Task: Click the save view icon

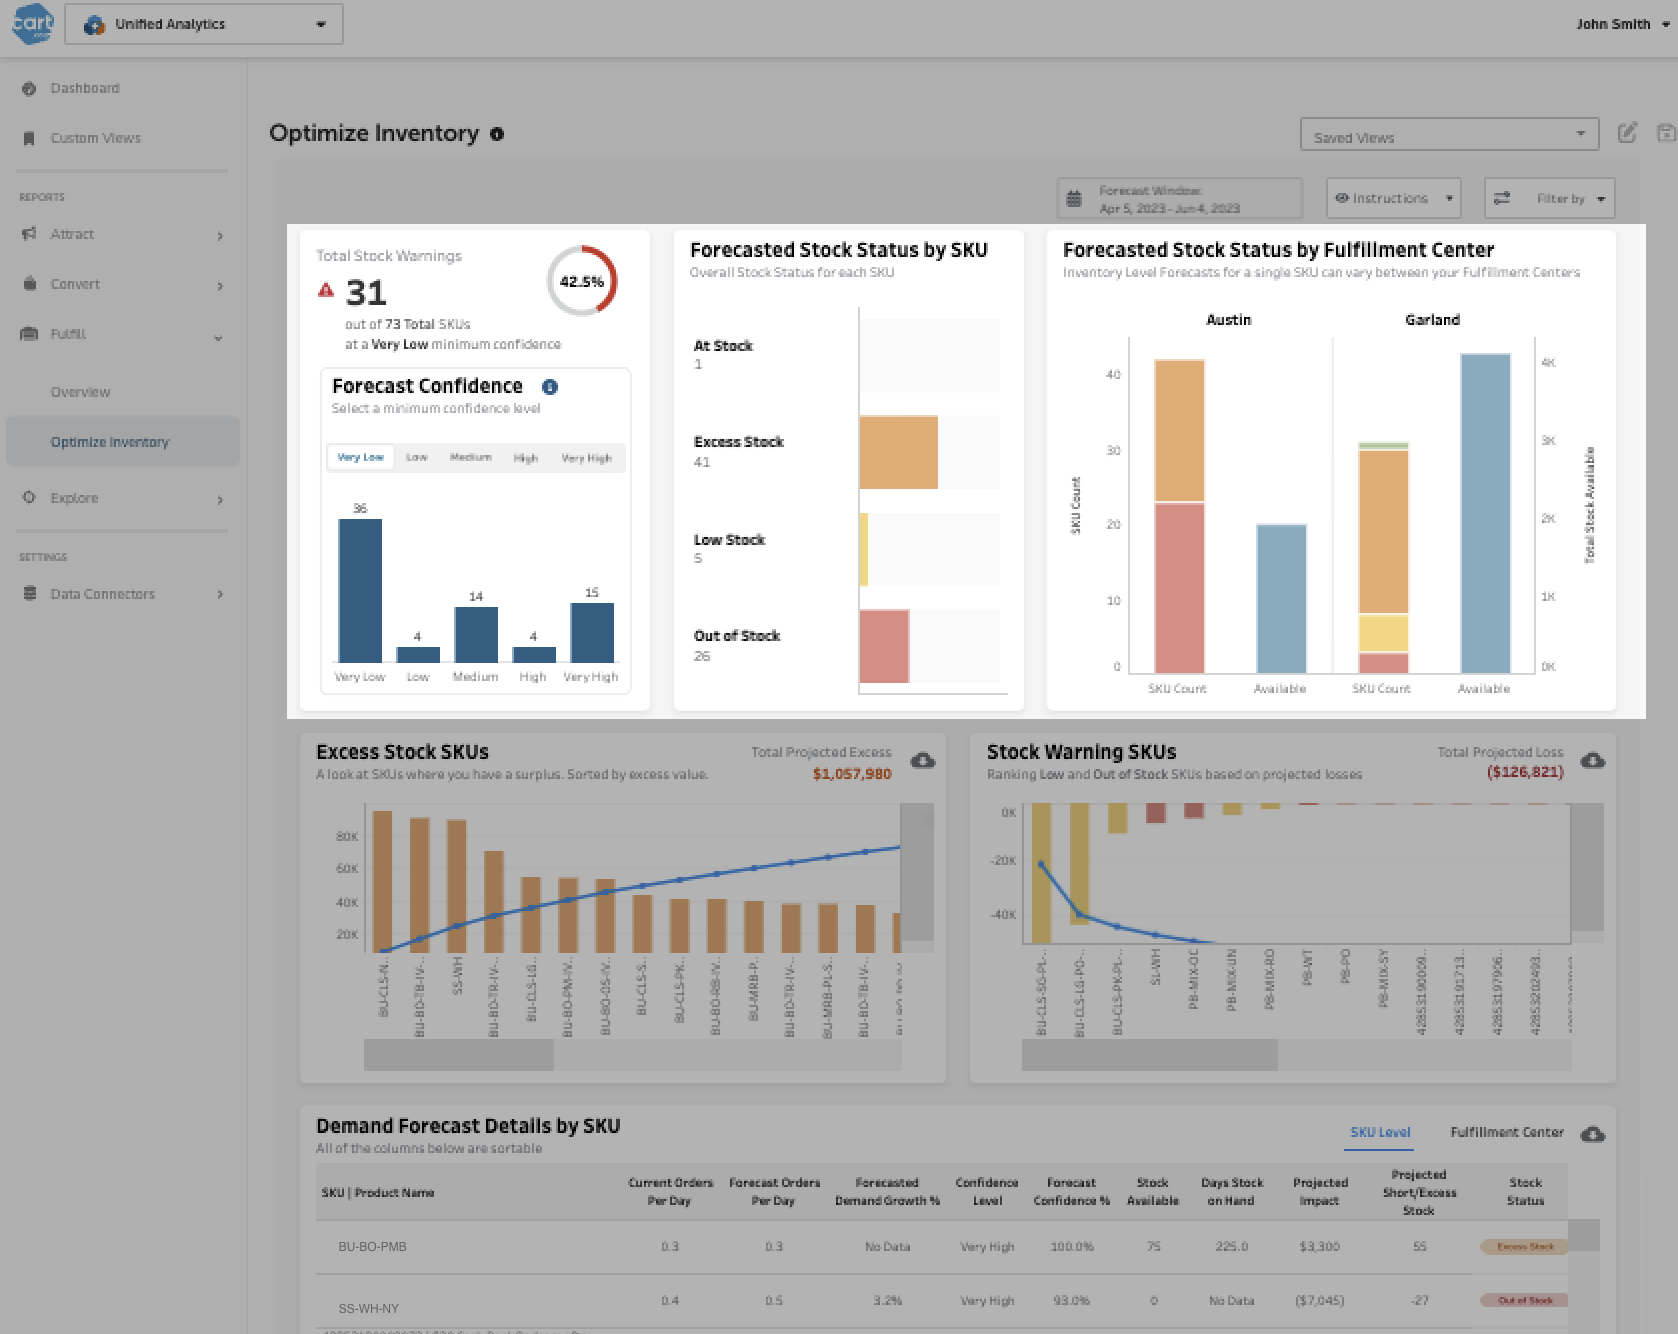Action: [x=1665, y=132]
